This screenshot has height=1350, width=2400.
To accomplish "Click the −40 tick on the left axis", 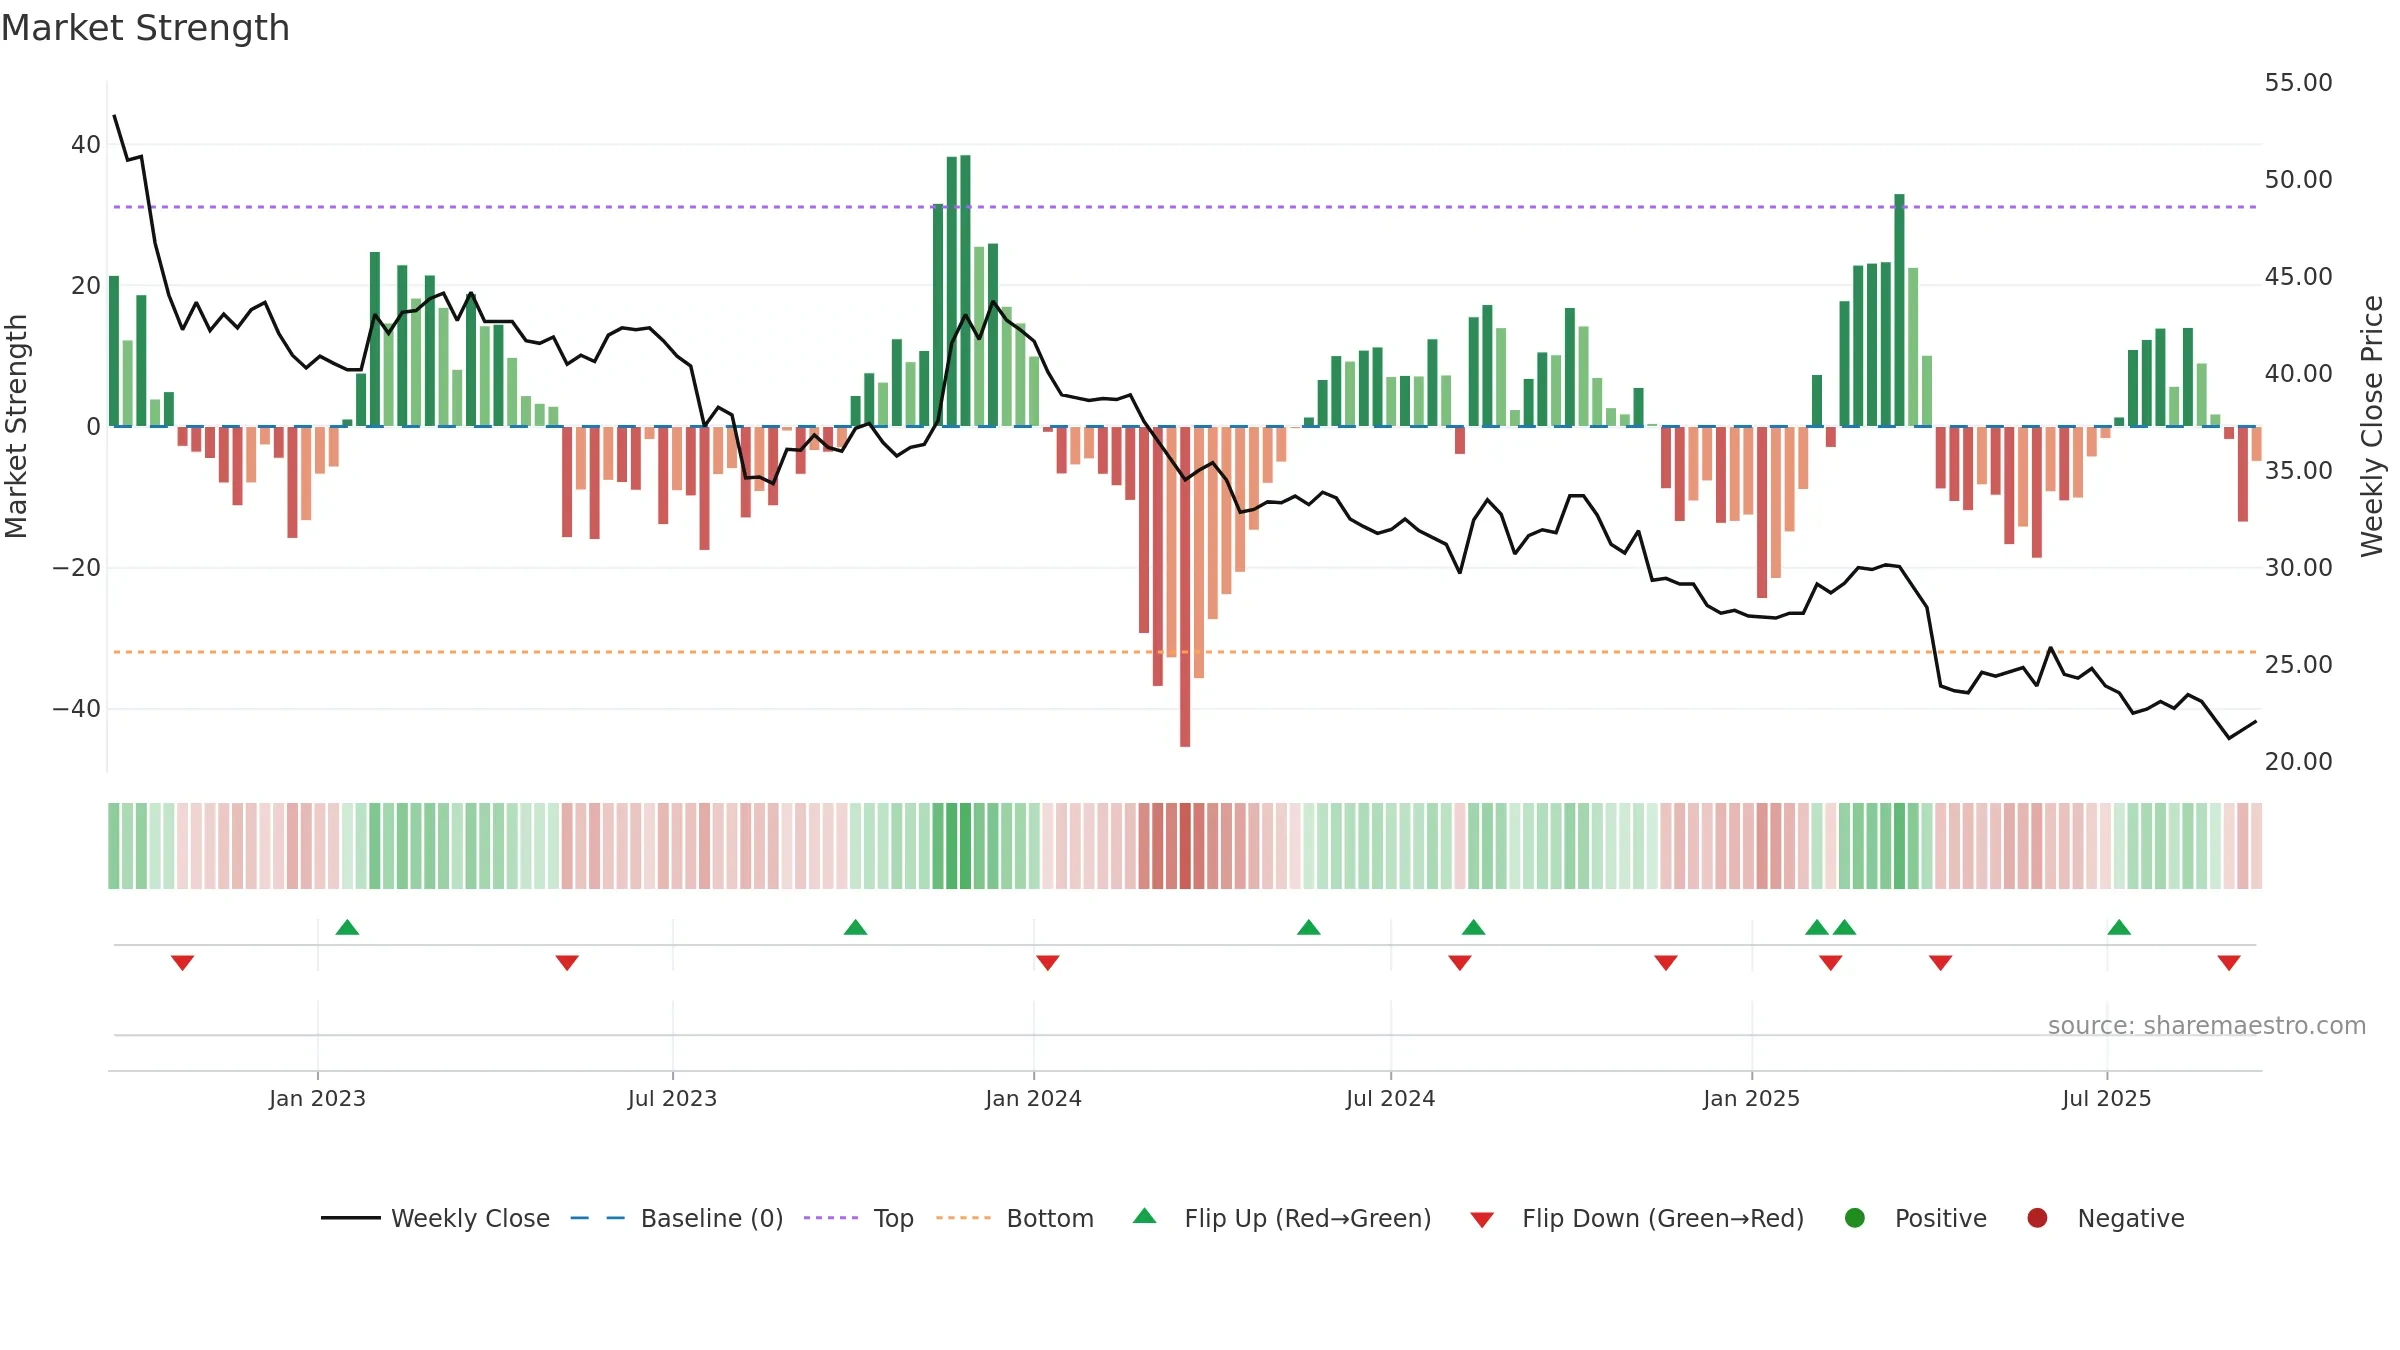I will (77, 709).
